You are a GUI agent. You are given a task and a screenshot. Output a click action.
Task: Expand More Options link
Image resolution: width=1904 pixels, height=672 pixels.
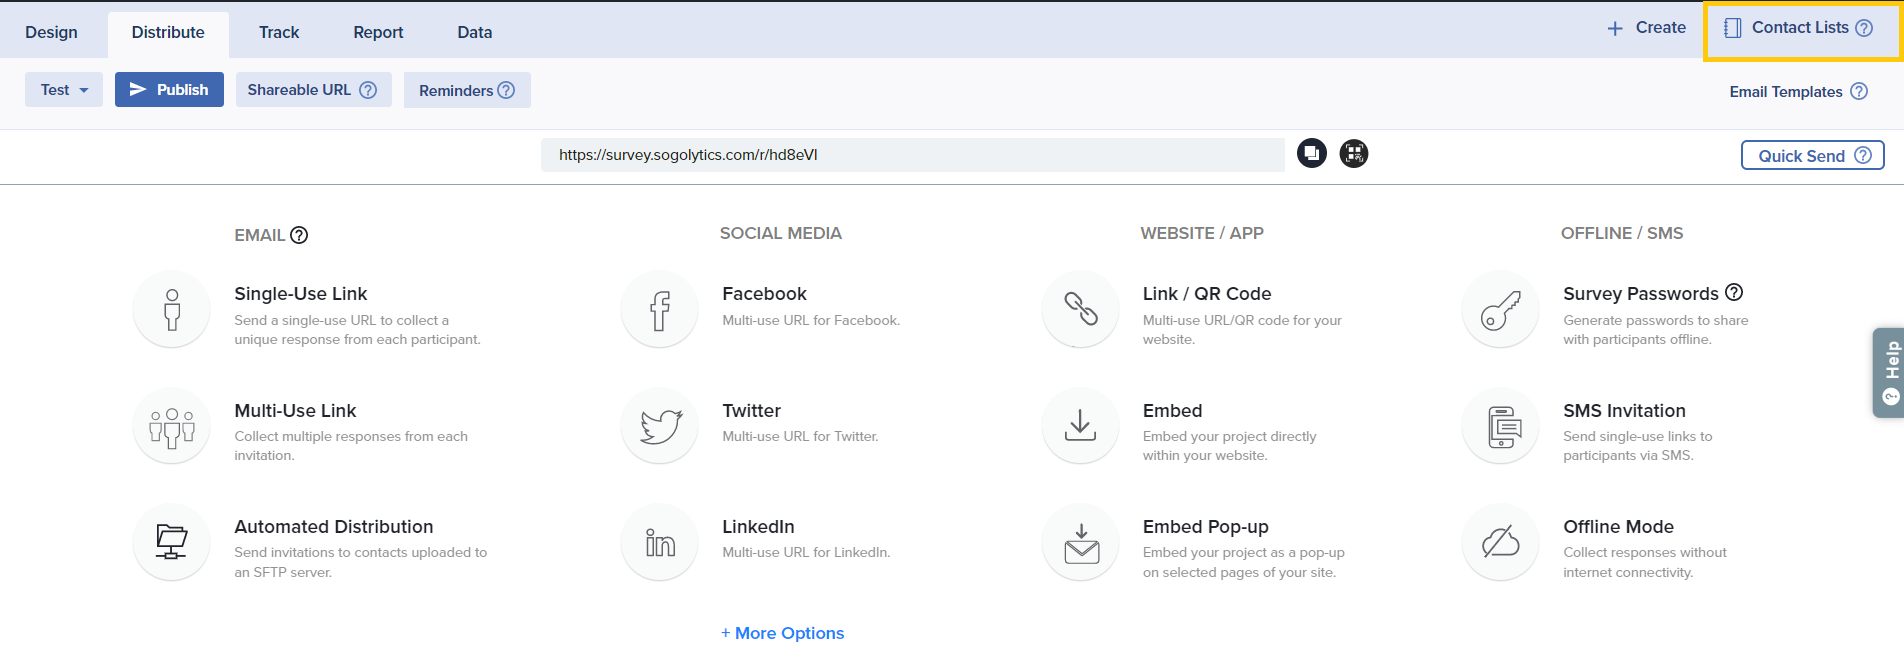click(783, 633)
